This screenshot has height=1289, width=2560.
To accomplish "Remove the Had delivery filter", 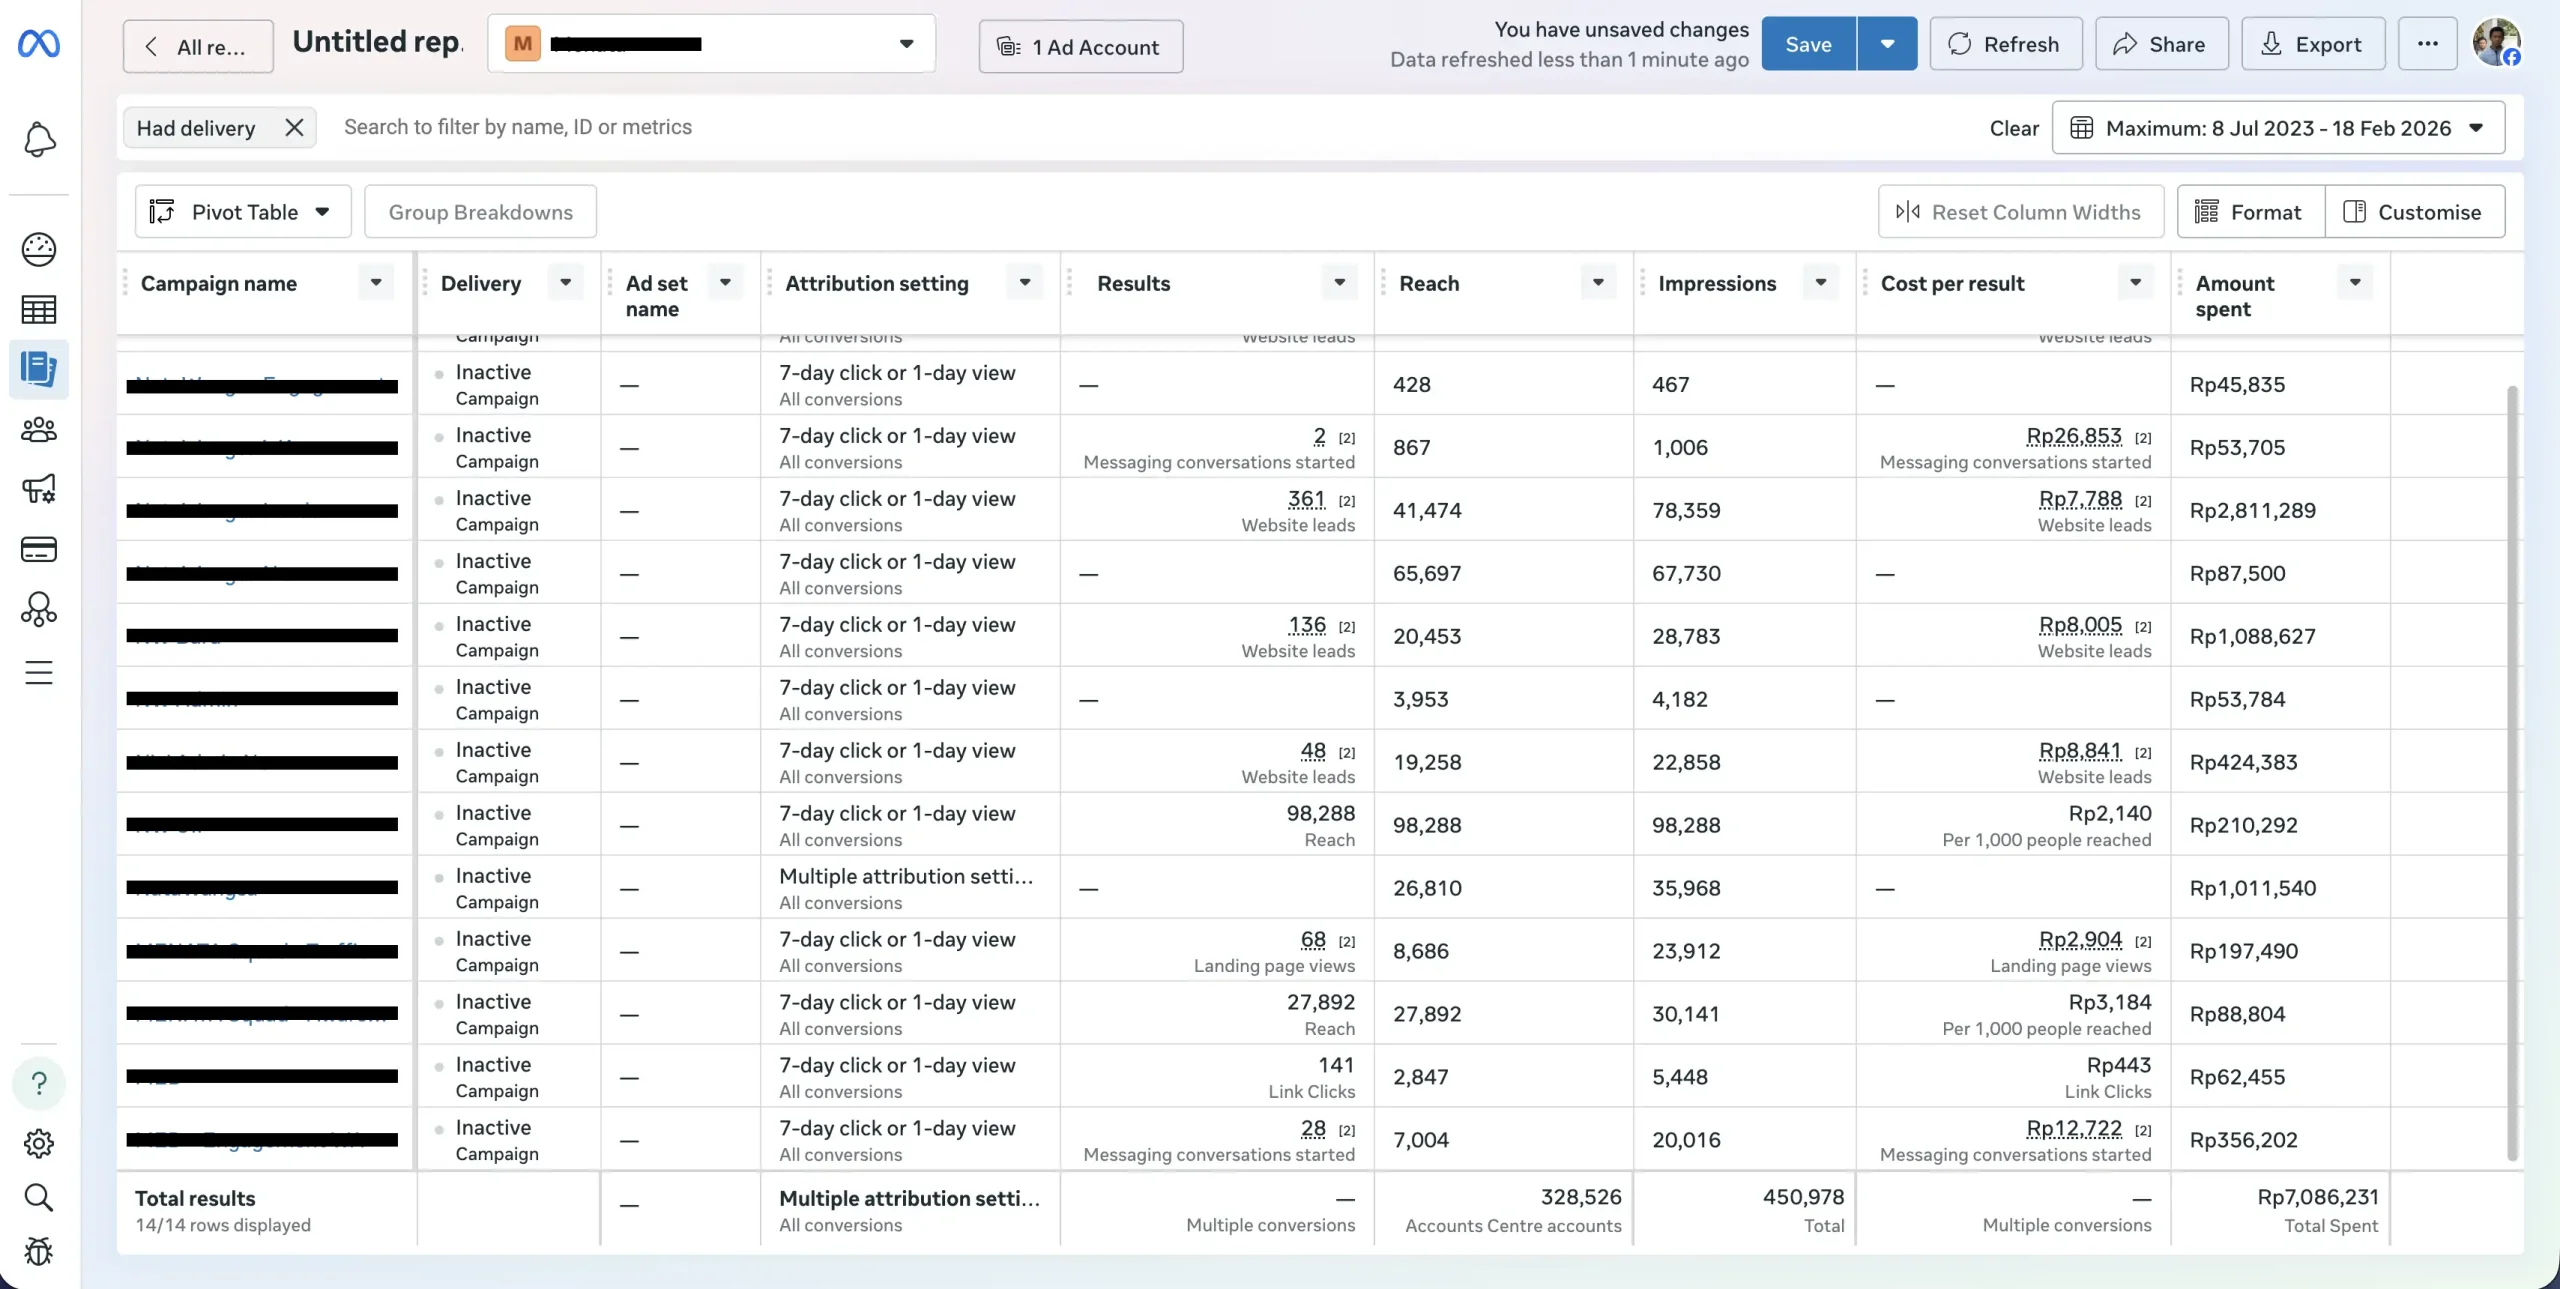I will pyautogui.click(x=293, y=128).
